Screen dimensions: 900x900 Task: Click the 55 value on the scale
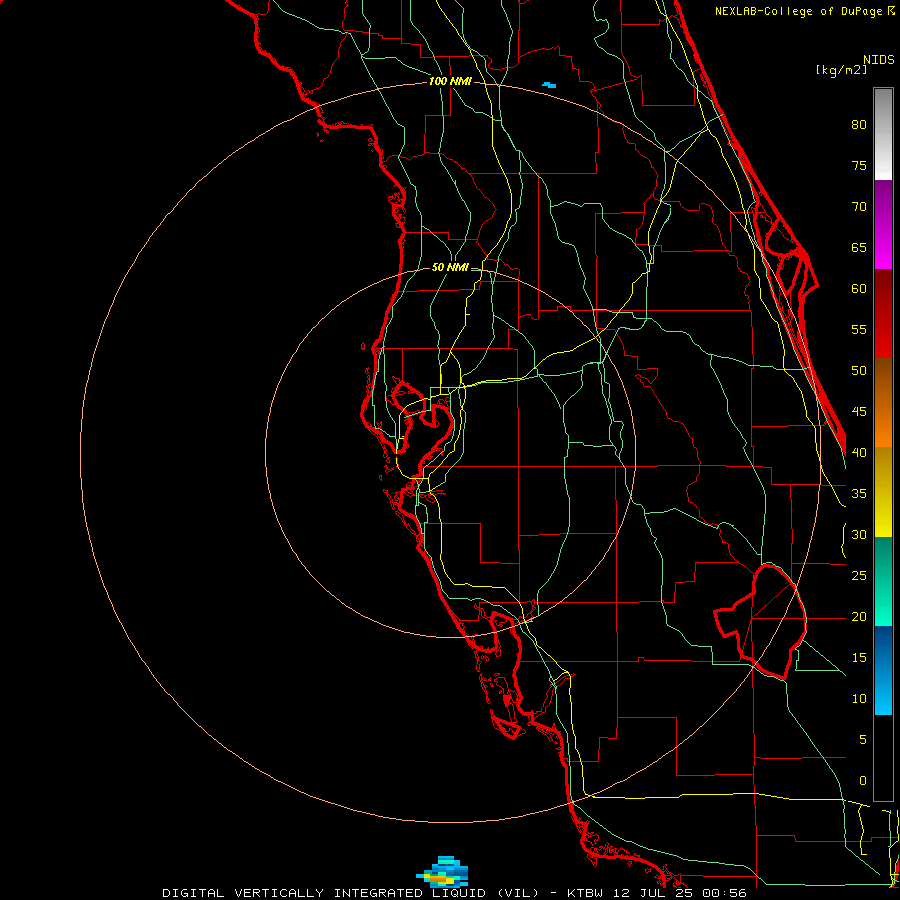click(859, 329)
